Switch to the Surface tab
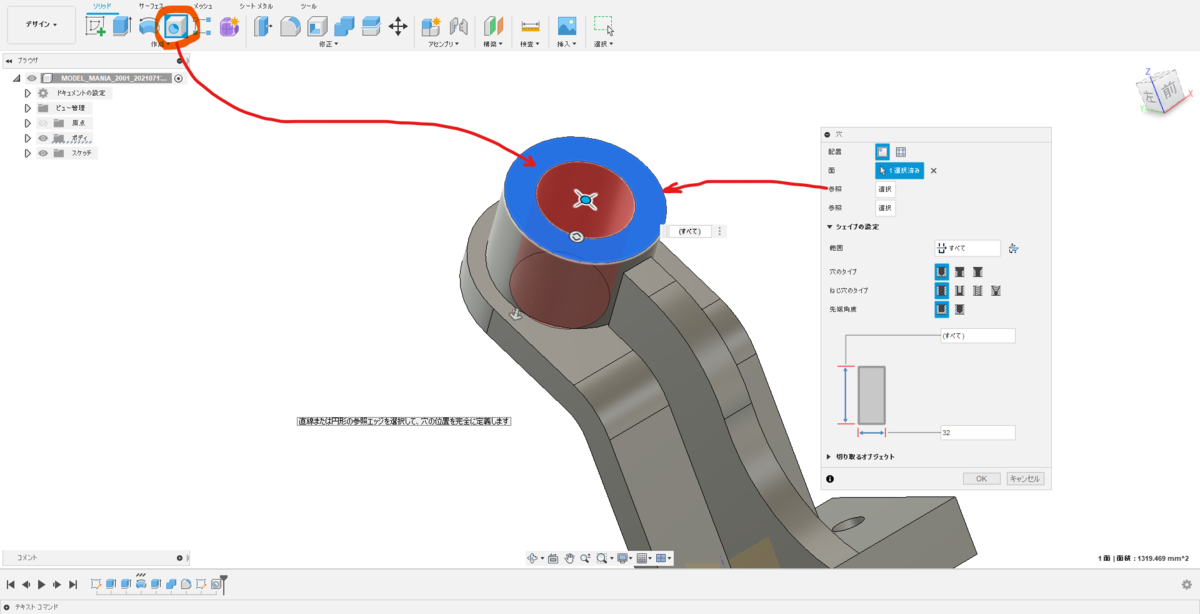 (x=151, y=6)
